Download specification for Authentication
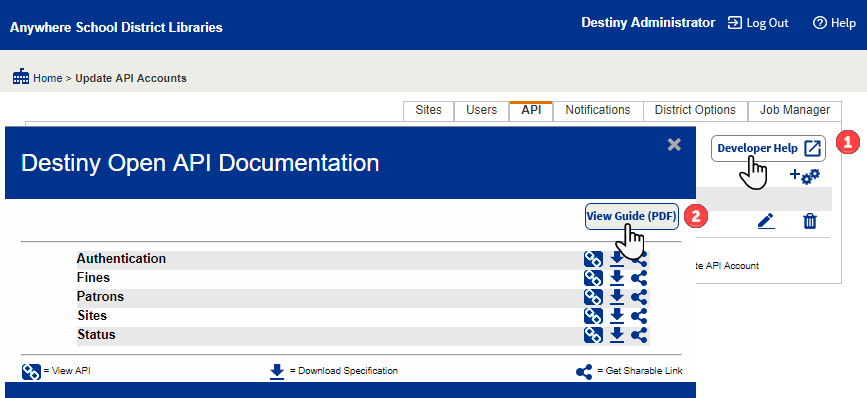Screen dimensions: 867x398 617,259
